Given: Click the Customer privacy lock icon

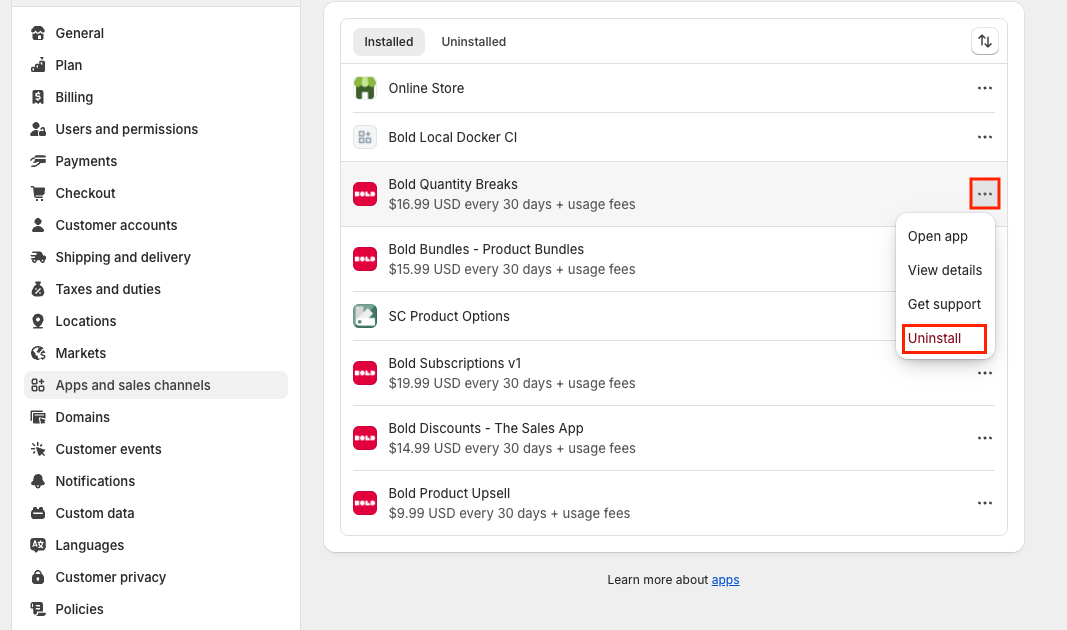Looking at the screenshot, I should [38, 576].
